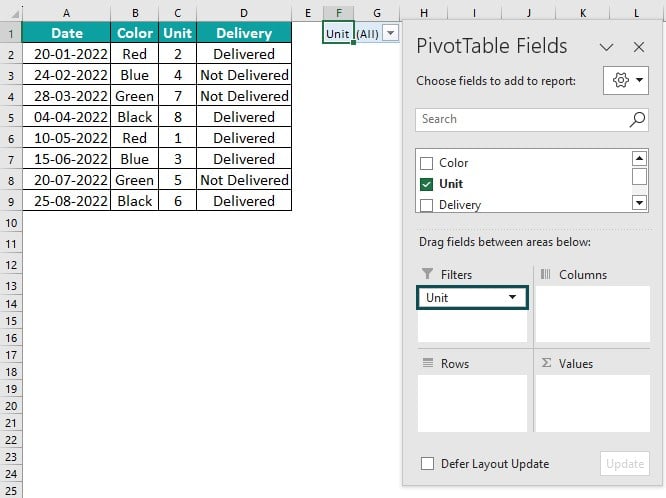Select column G header
Screen dimensions: 666x498
377,13
